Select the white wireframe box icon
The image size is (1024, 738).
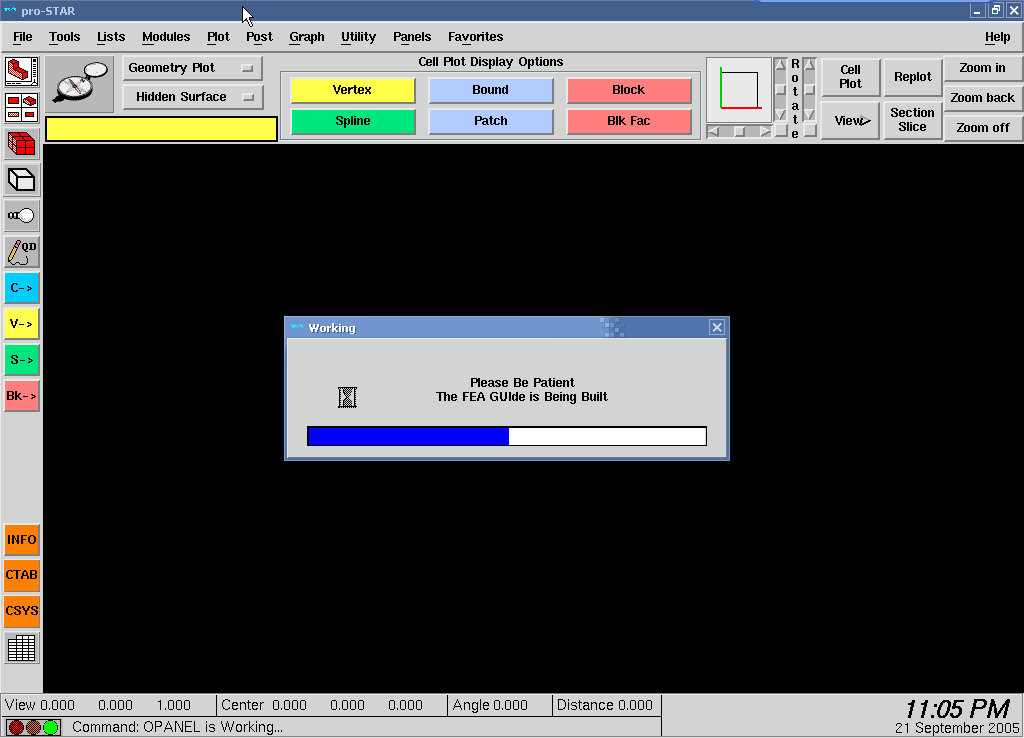(22, 180)
